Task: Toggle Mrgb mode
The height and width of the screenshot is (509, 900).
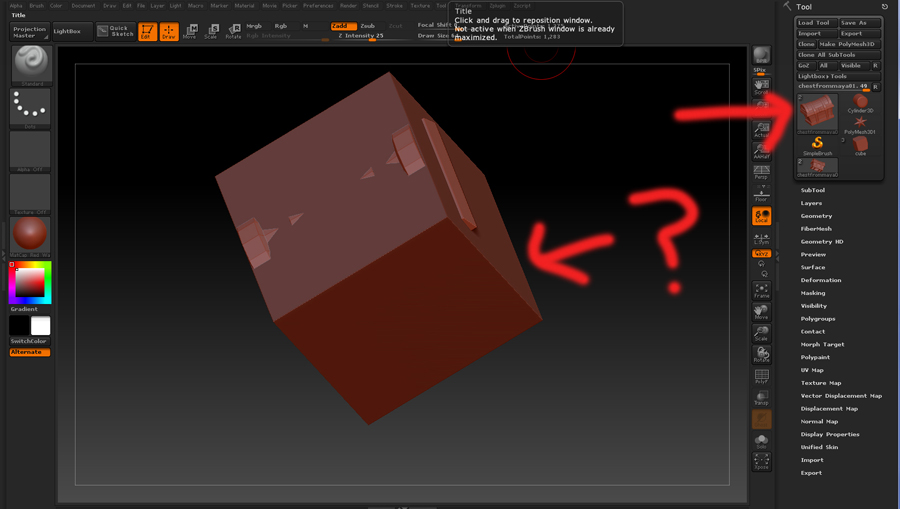Action: pyautogui.click(x=254, y=26)
